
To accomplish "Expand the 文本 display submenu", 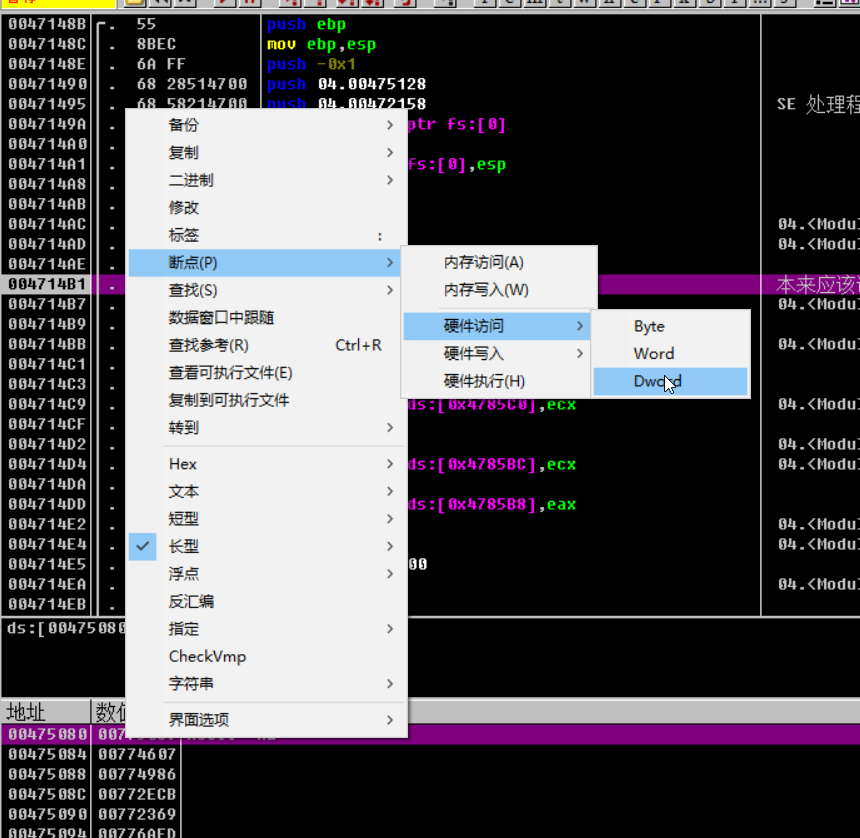I will [x=268, y=491].
